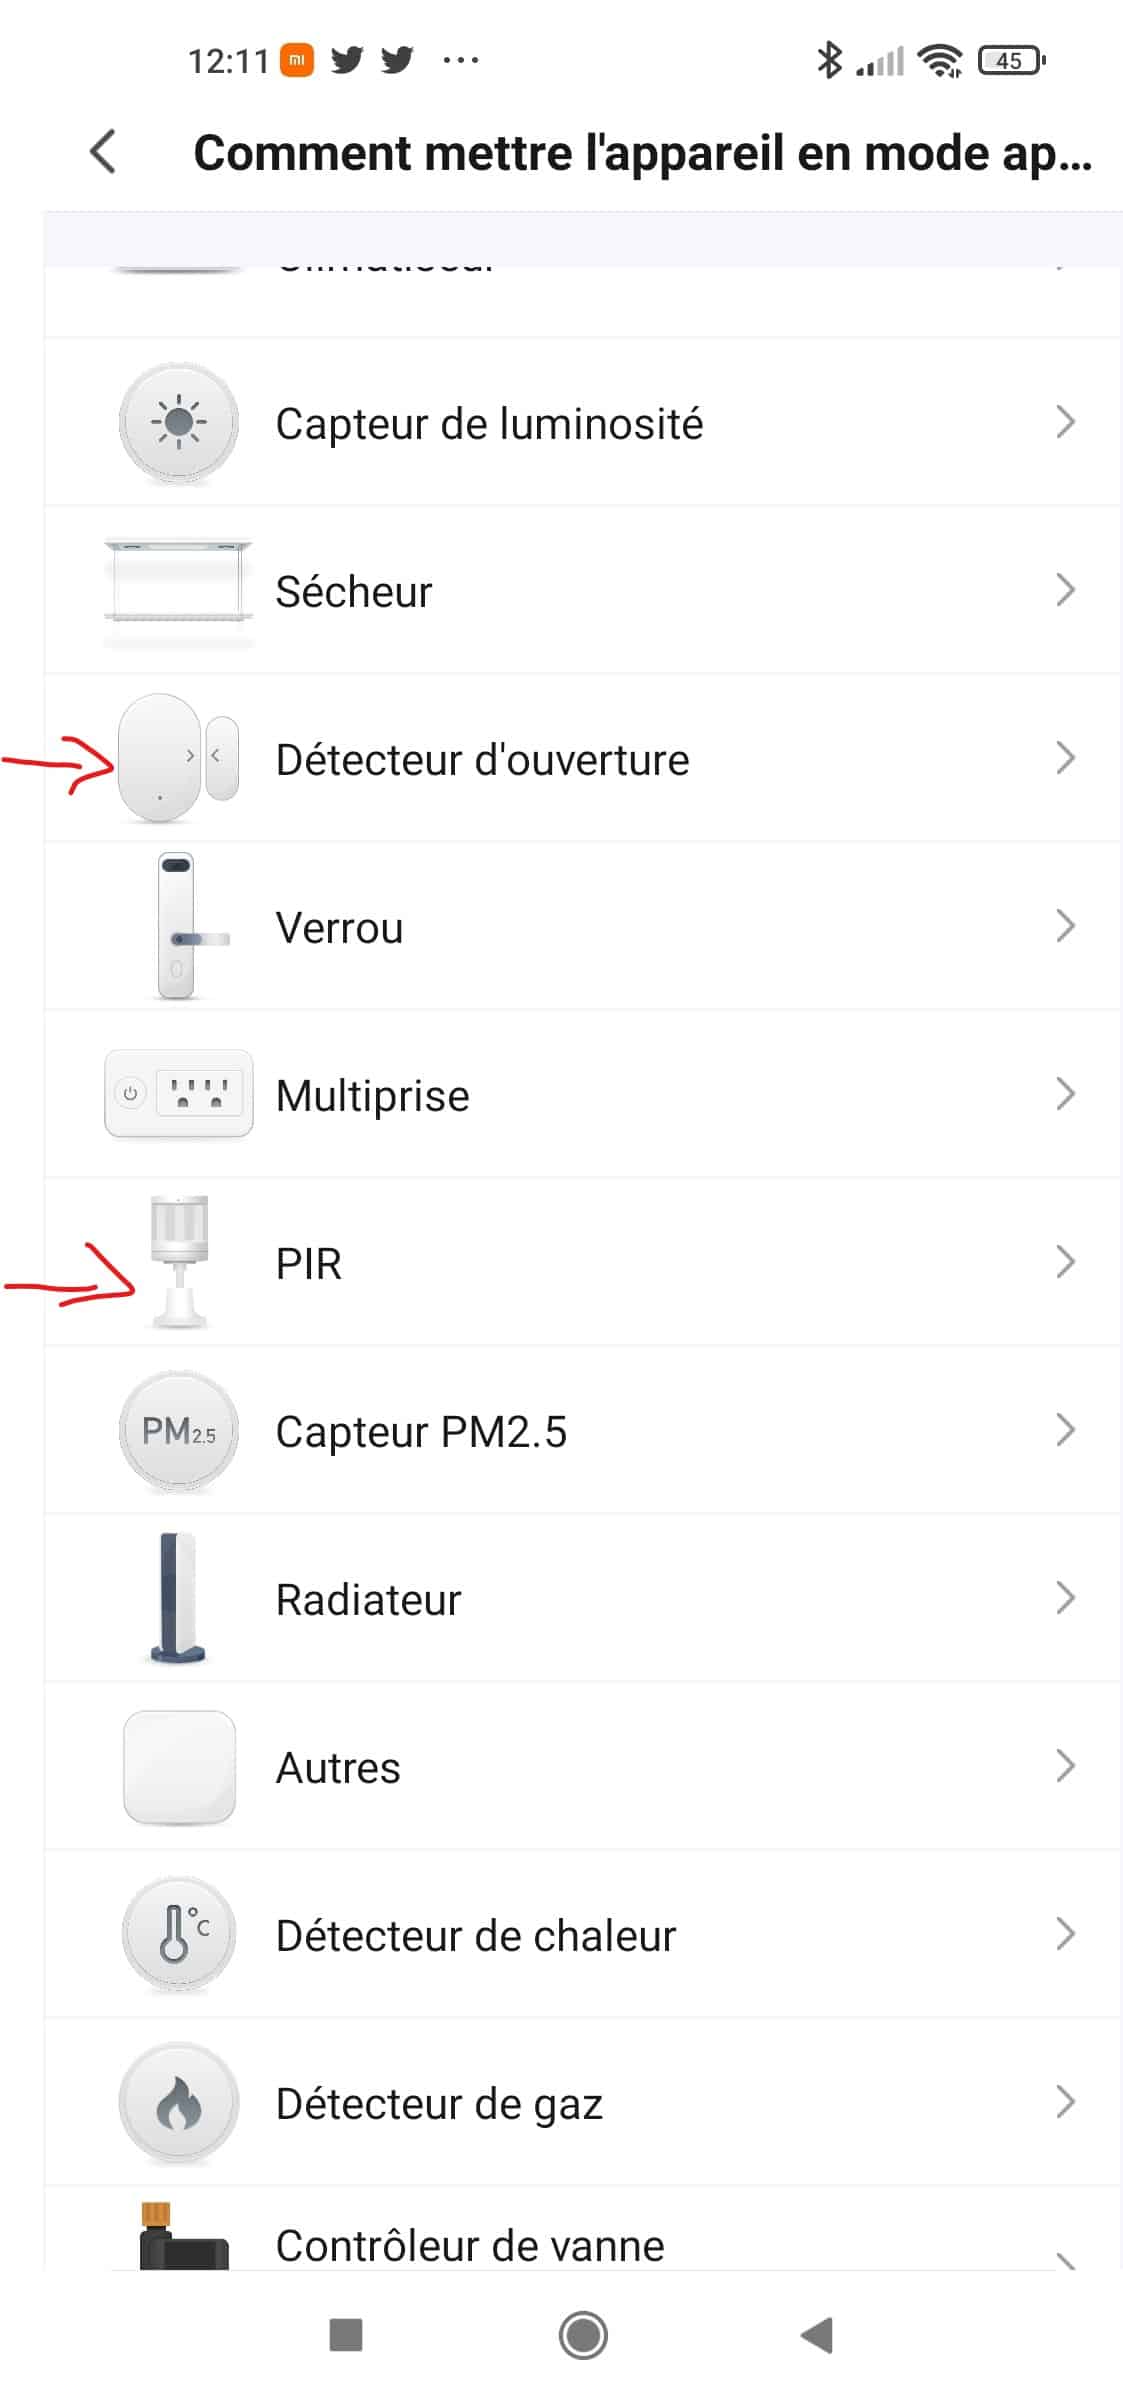Expand chevron beside Radiateur
The height and width of the screenshot is (2400, 1123).
(1066, 1598)
